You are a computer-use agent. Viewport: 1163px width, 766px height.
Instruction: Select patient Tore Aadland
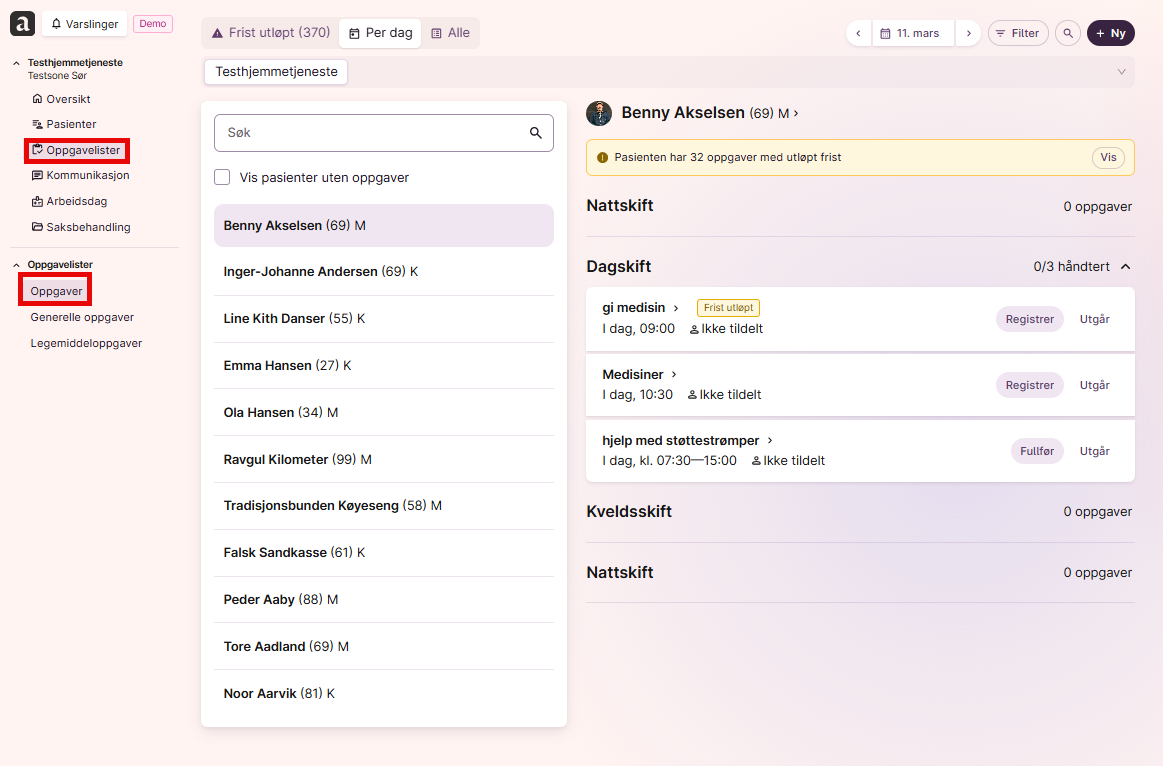[383, 647]
